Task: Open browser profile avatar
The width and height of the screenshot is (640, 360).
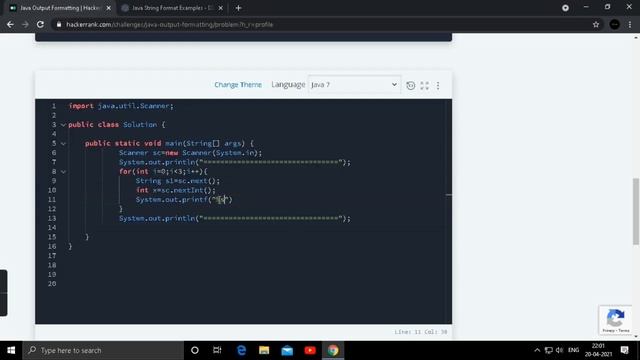Action: point(614,24)
